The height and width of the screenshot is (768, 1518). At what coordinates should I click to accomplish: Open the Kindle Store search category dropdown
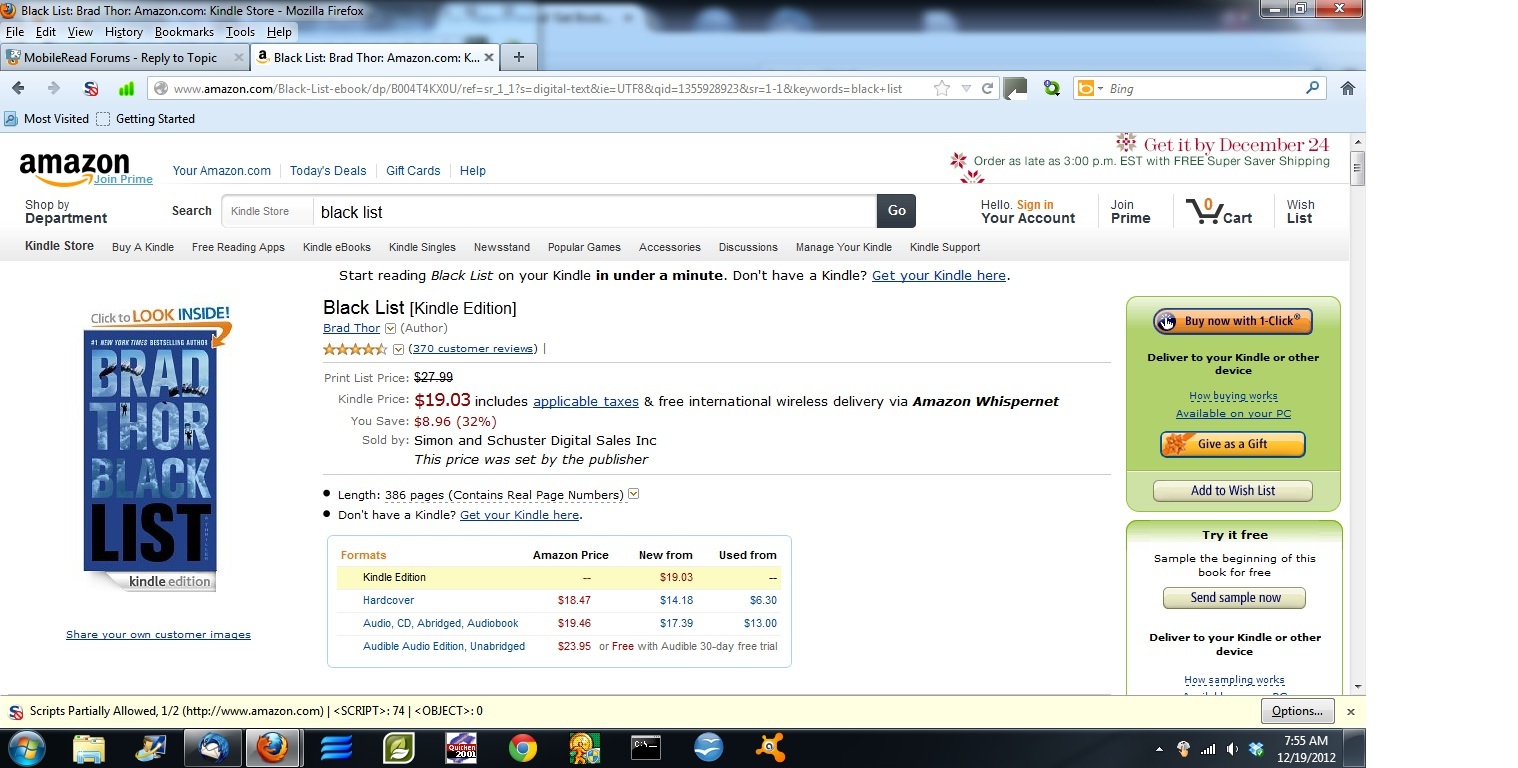tap(266, 211)
